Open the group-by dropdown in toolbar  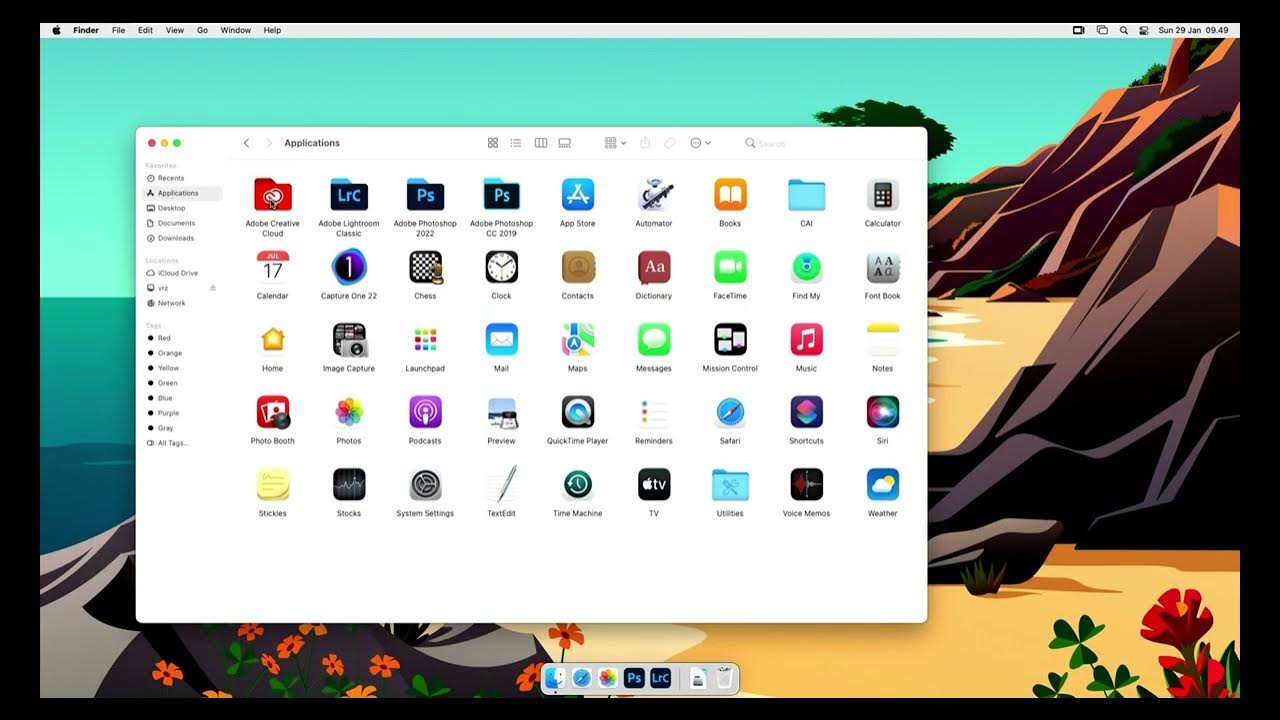tap(615, 143)
